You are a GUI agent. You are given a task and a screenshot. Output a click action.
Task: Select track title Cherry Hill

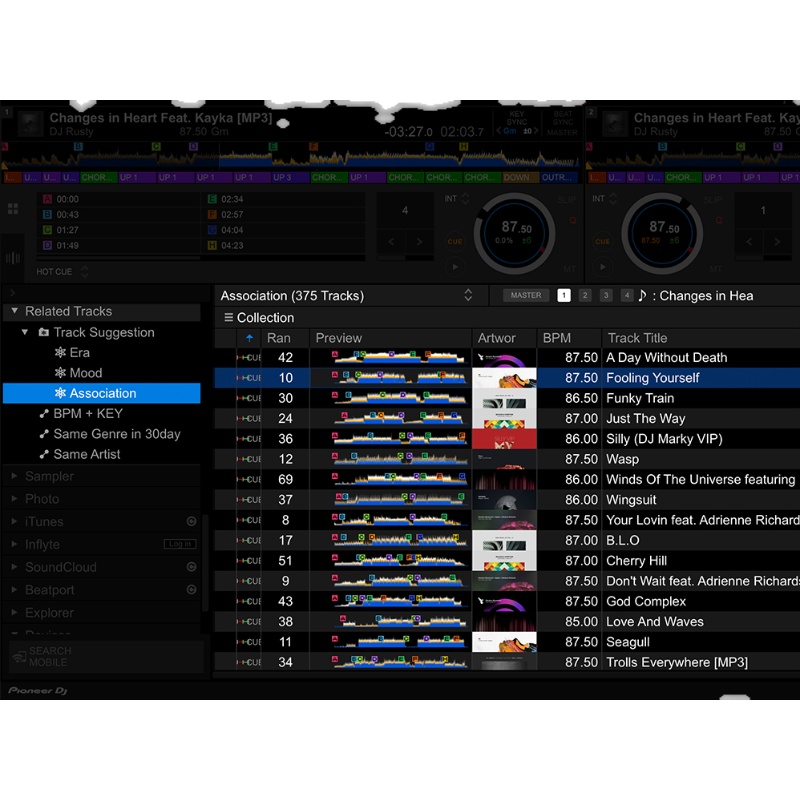click(x=636, y=561)
